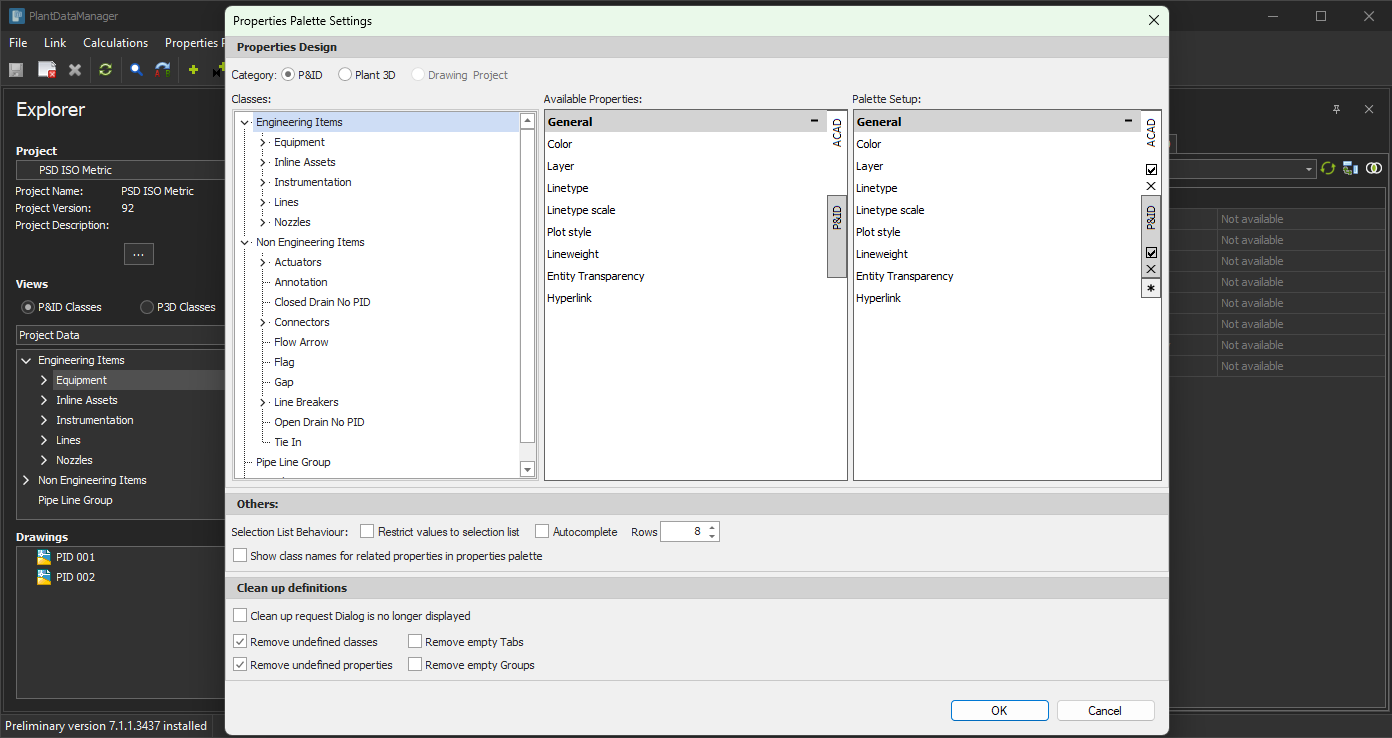Click the X under the ACAD tab in Palette Setup

(x=1151, y=186)
